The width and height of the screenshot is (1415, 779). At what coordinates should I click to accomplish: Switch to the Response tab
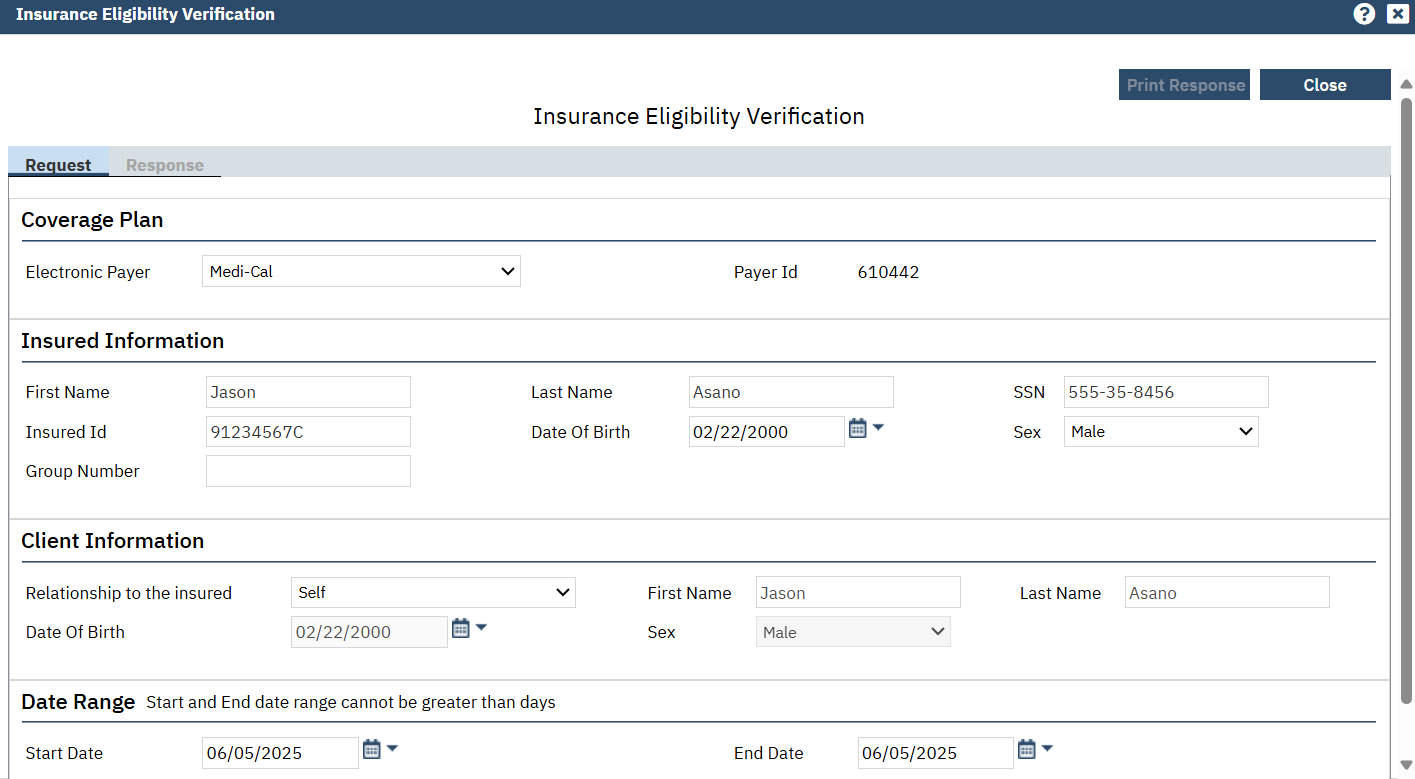(165, 165)
